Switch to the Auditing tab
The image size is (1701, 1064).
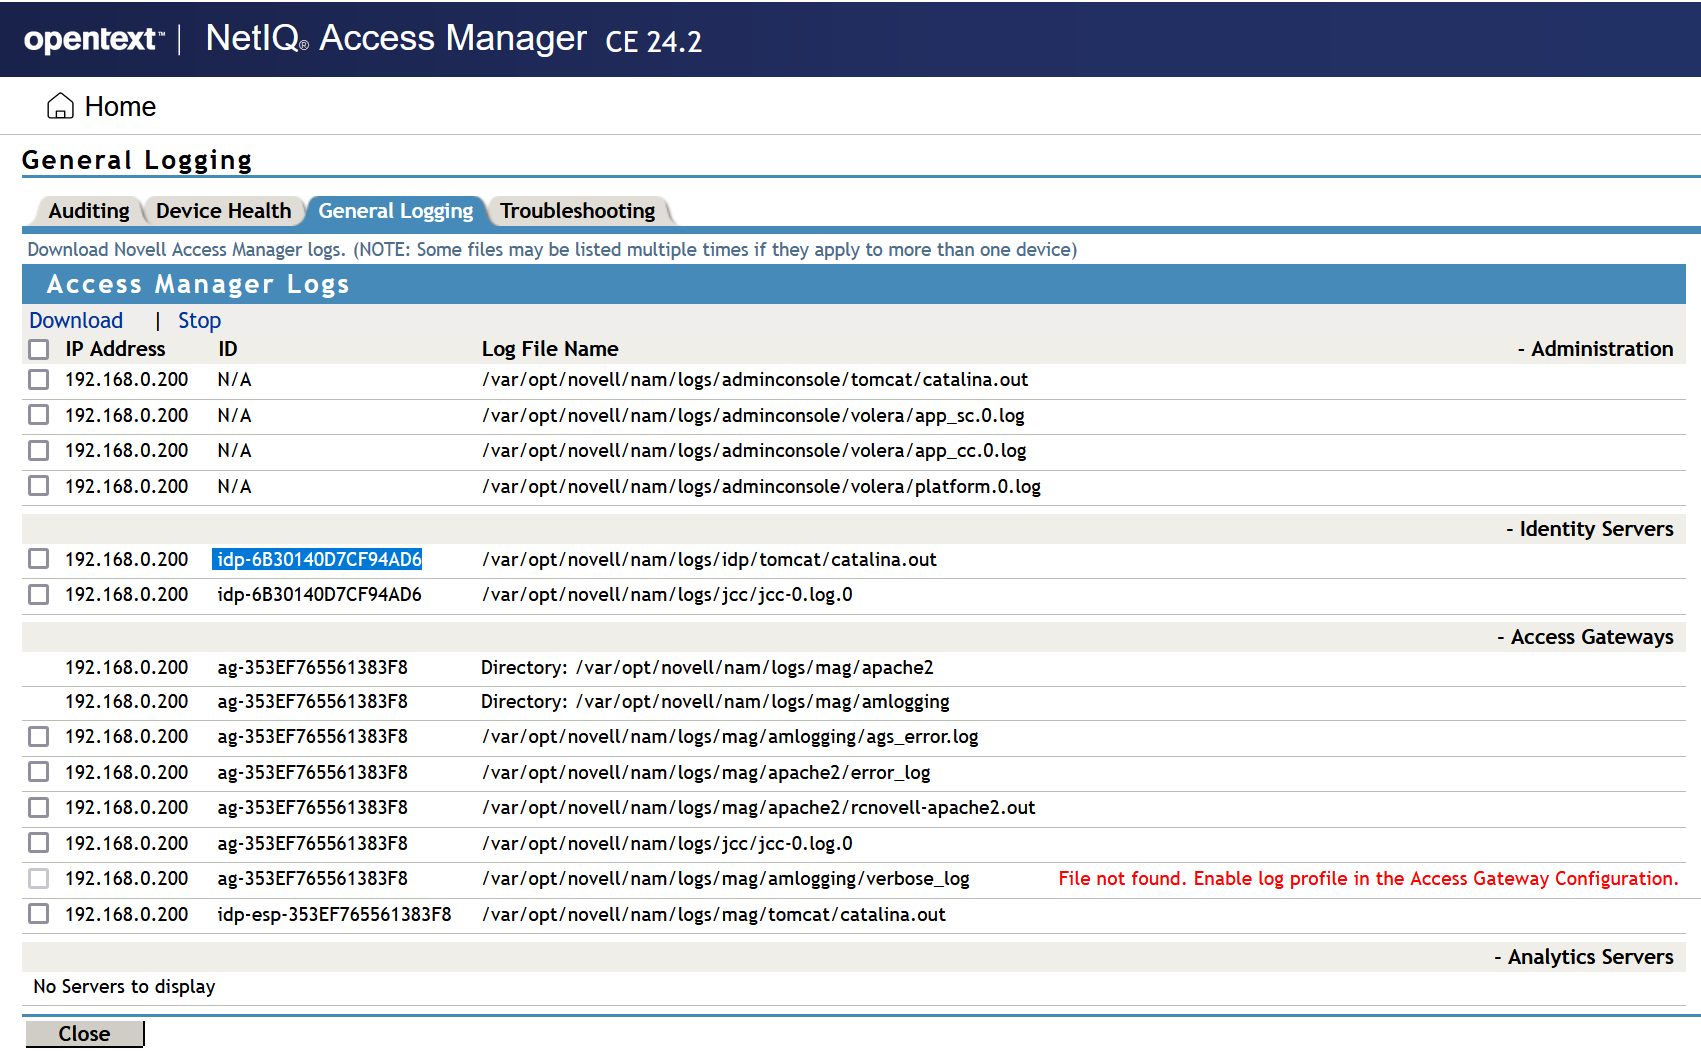pyautogui.click(x=88, y=211)
